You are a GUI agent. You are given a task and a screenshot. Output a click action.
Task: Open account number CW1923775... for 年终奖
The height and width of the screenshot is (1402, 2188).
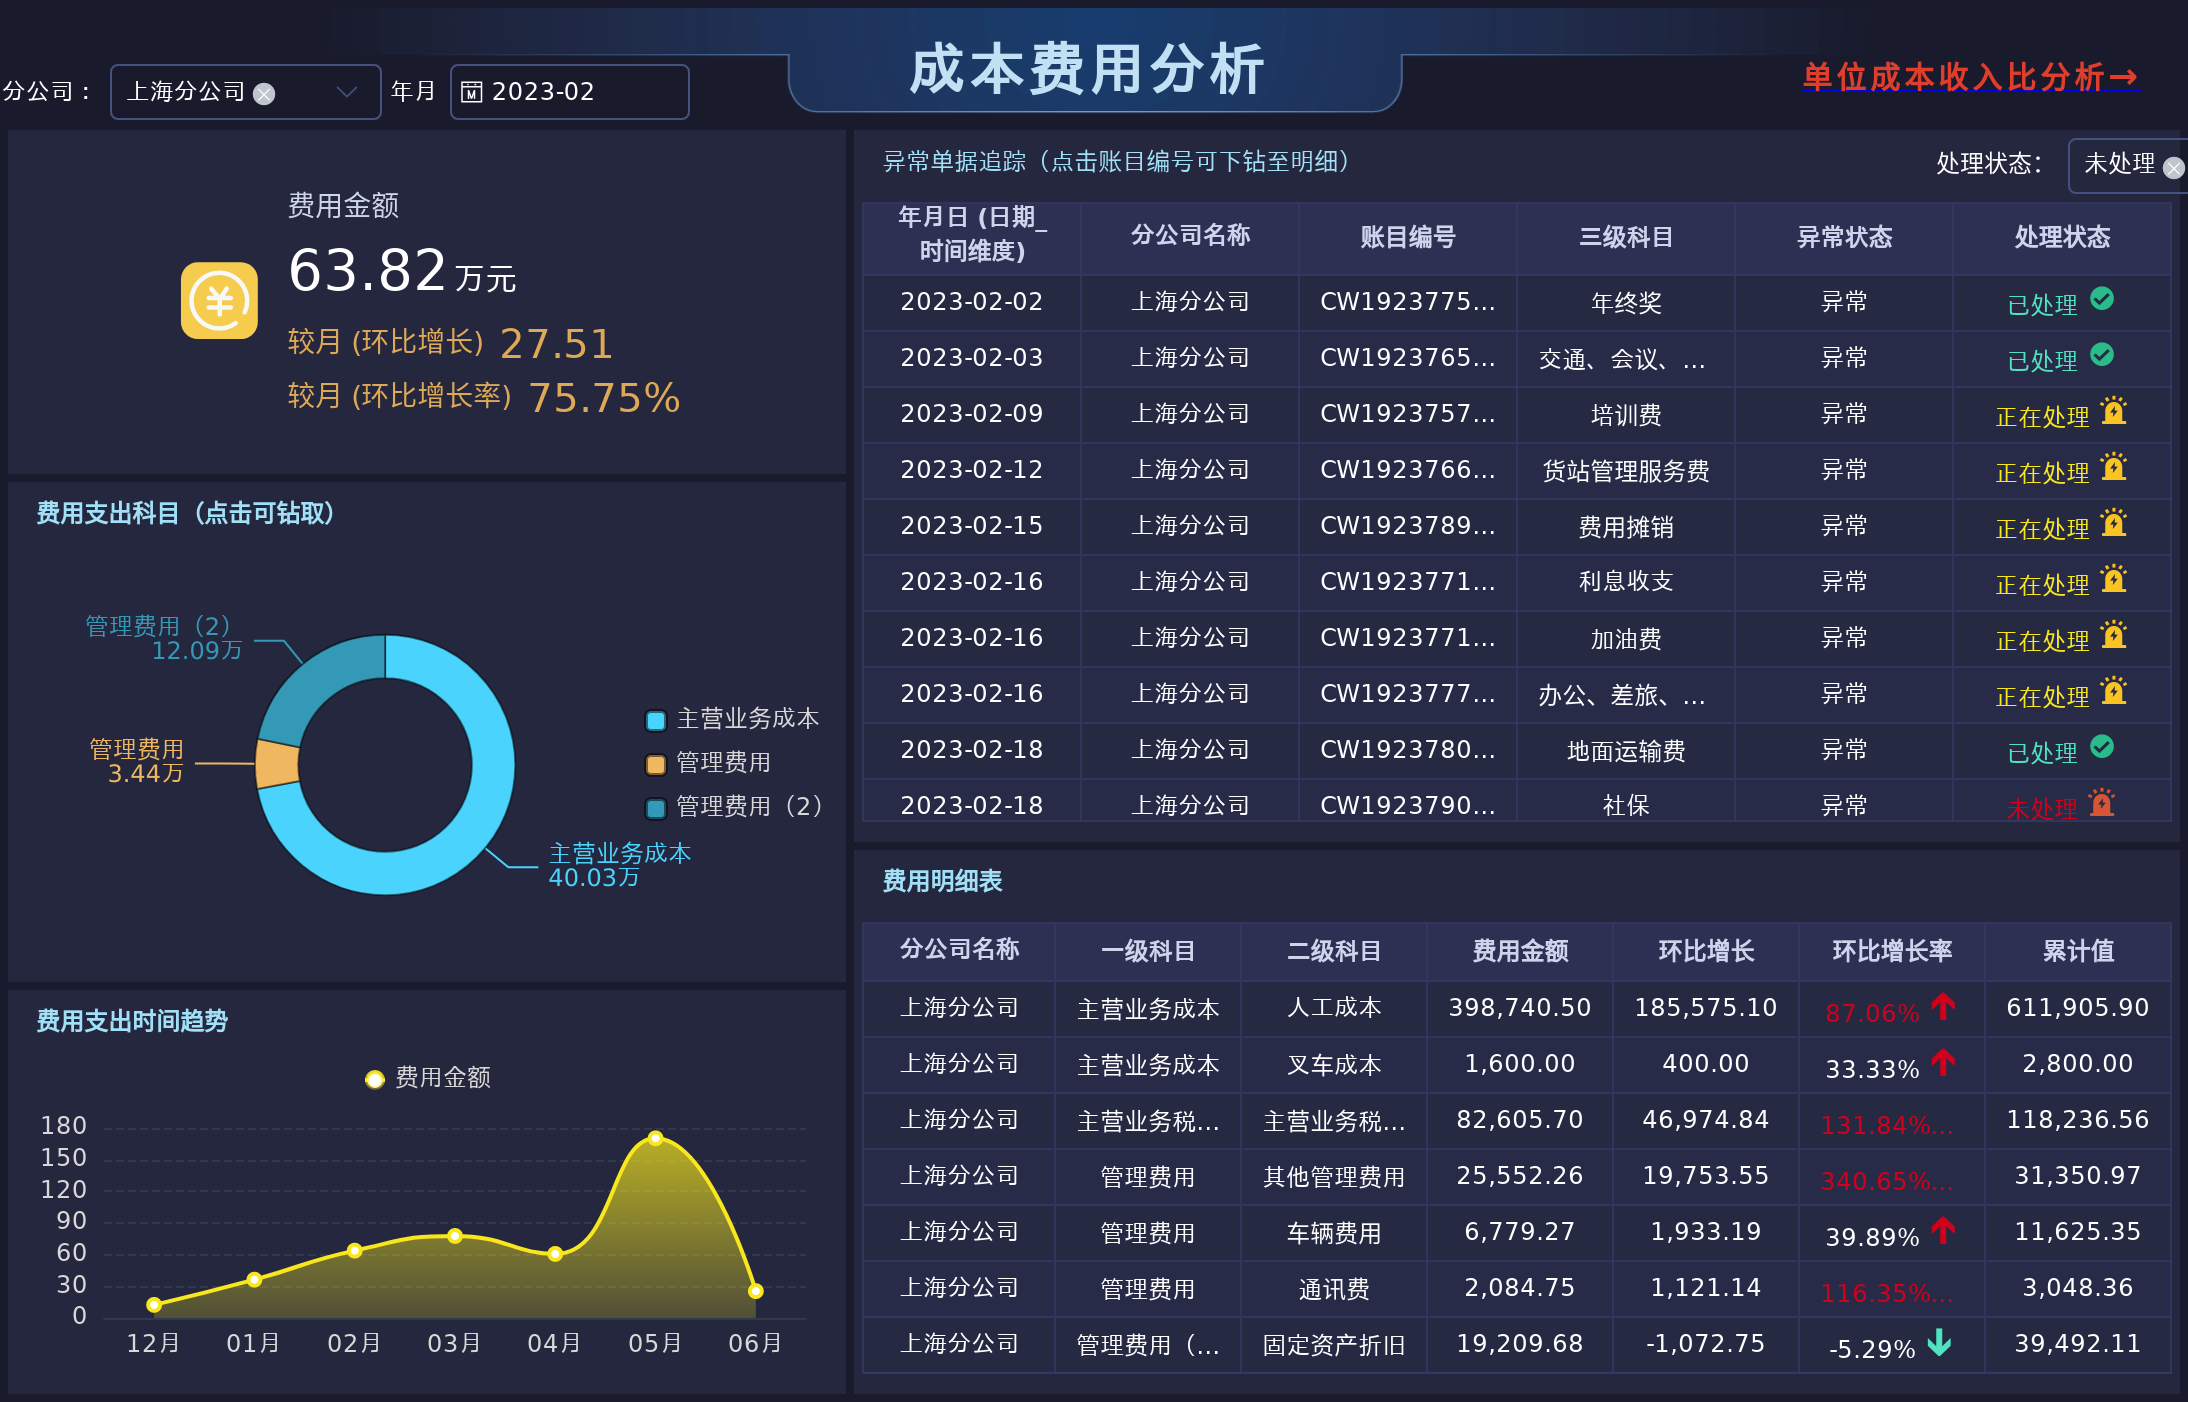click(1407, 302)
